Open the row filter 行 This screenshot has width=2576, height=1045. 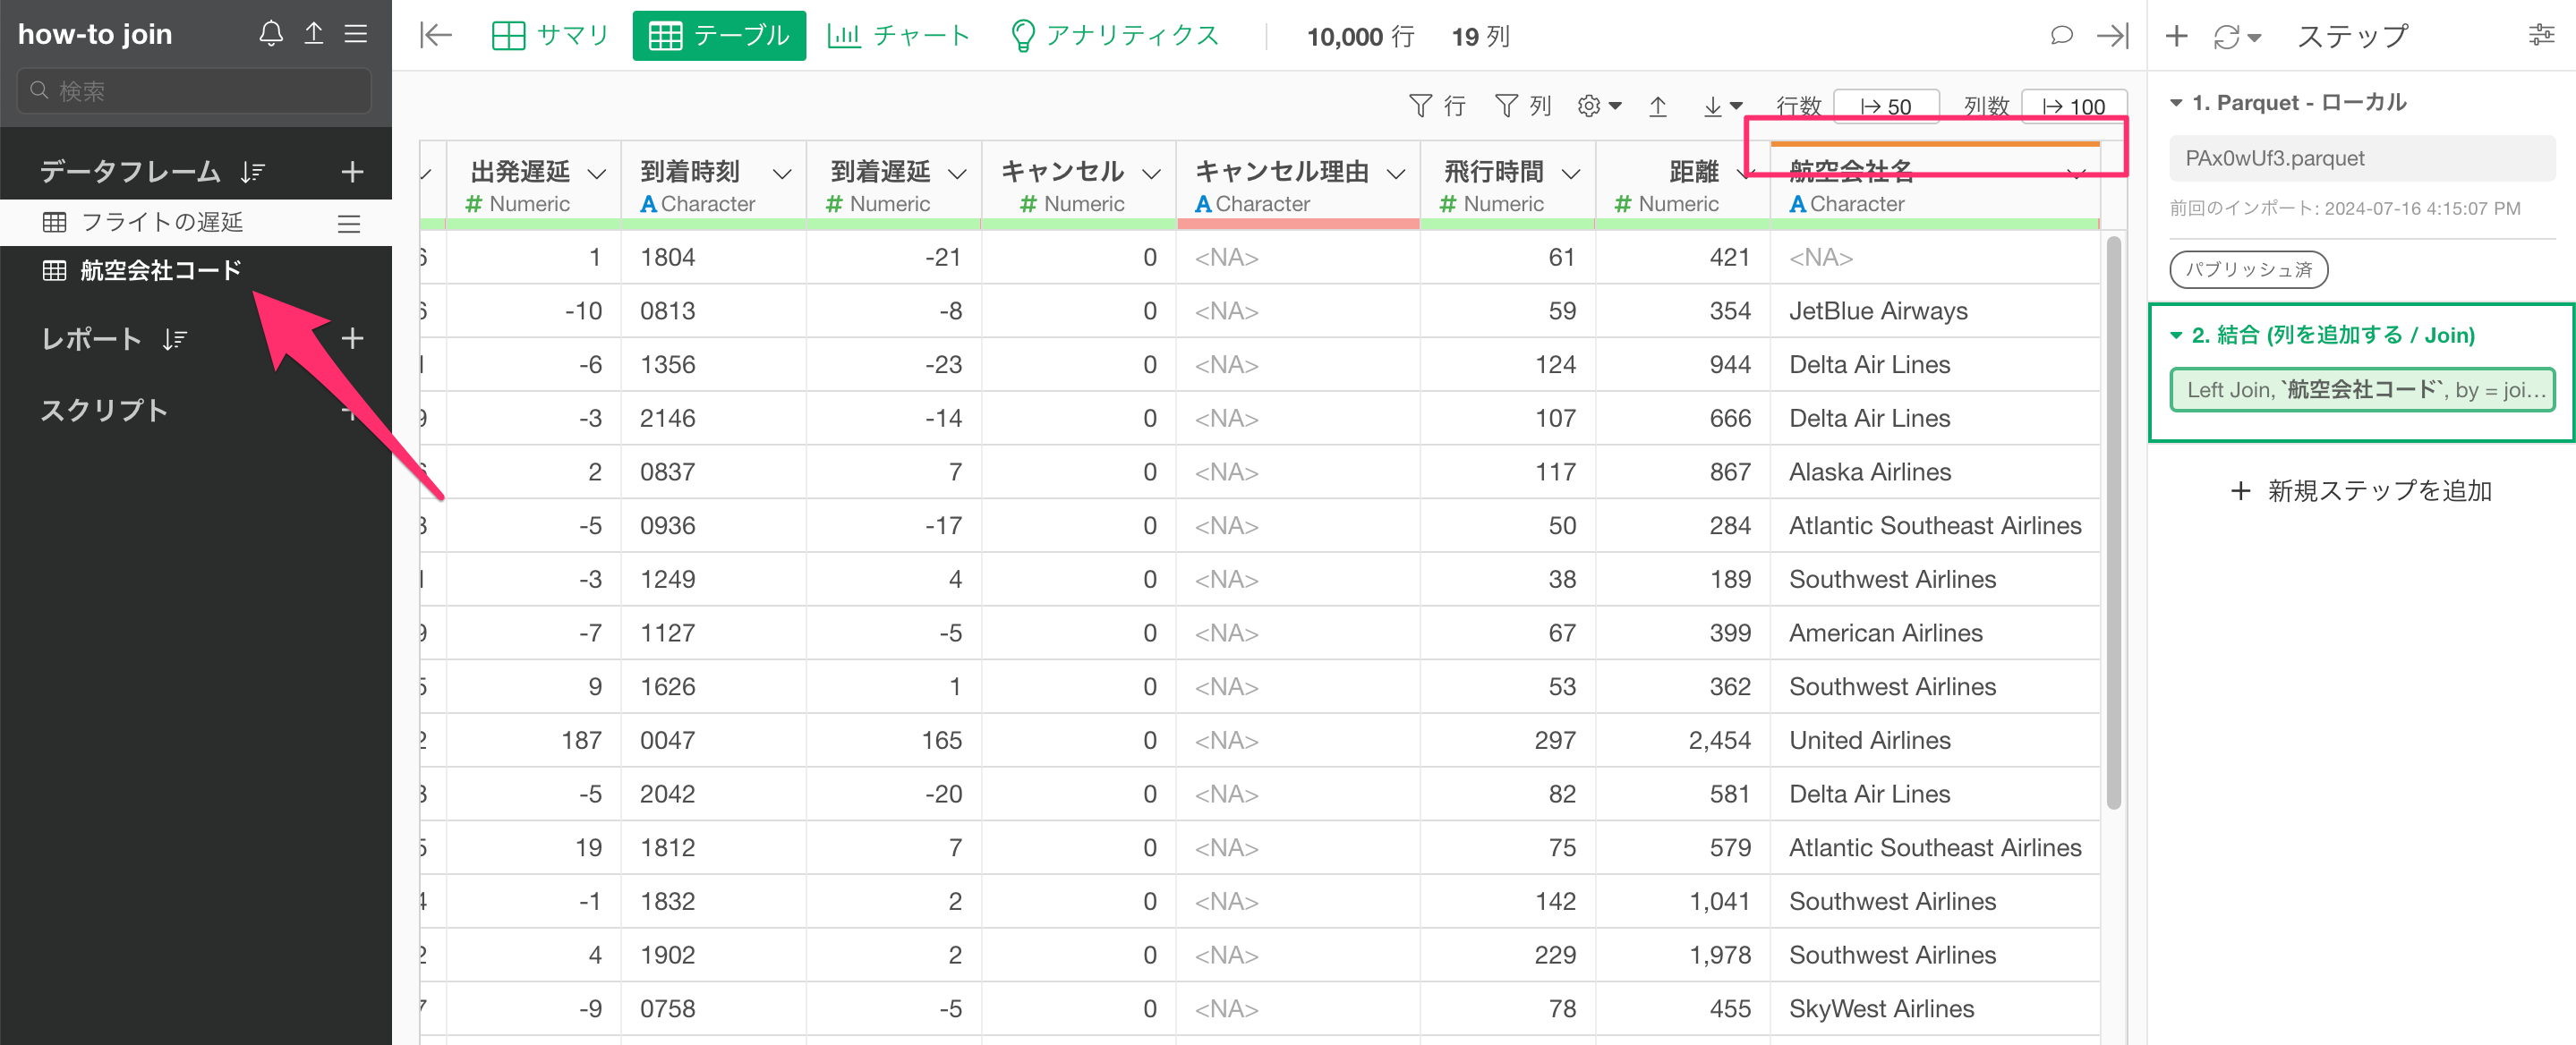(x=1437, y=106)
